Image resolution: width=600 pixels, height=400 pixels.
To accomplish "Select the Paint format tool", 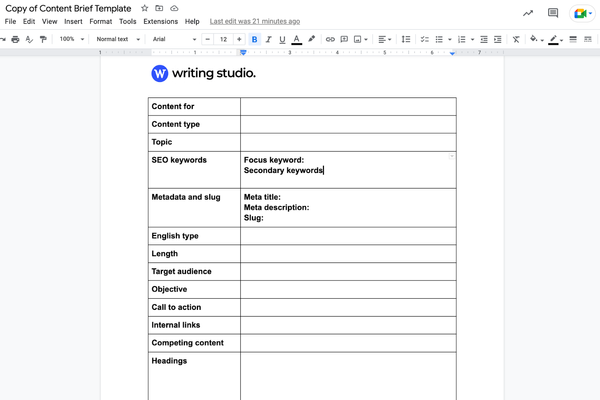I will [43, 39].
